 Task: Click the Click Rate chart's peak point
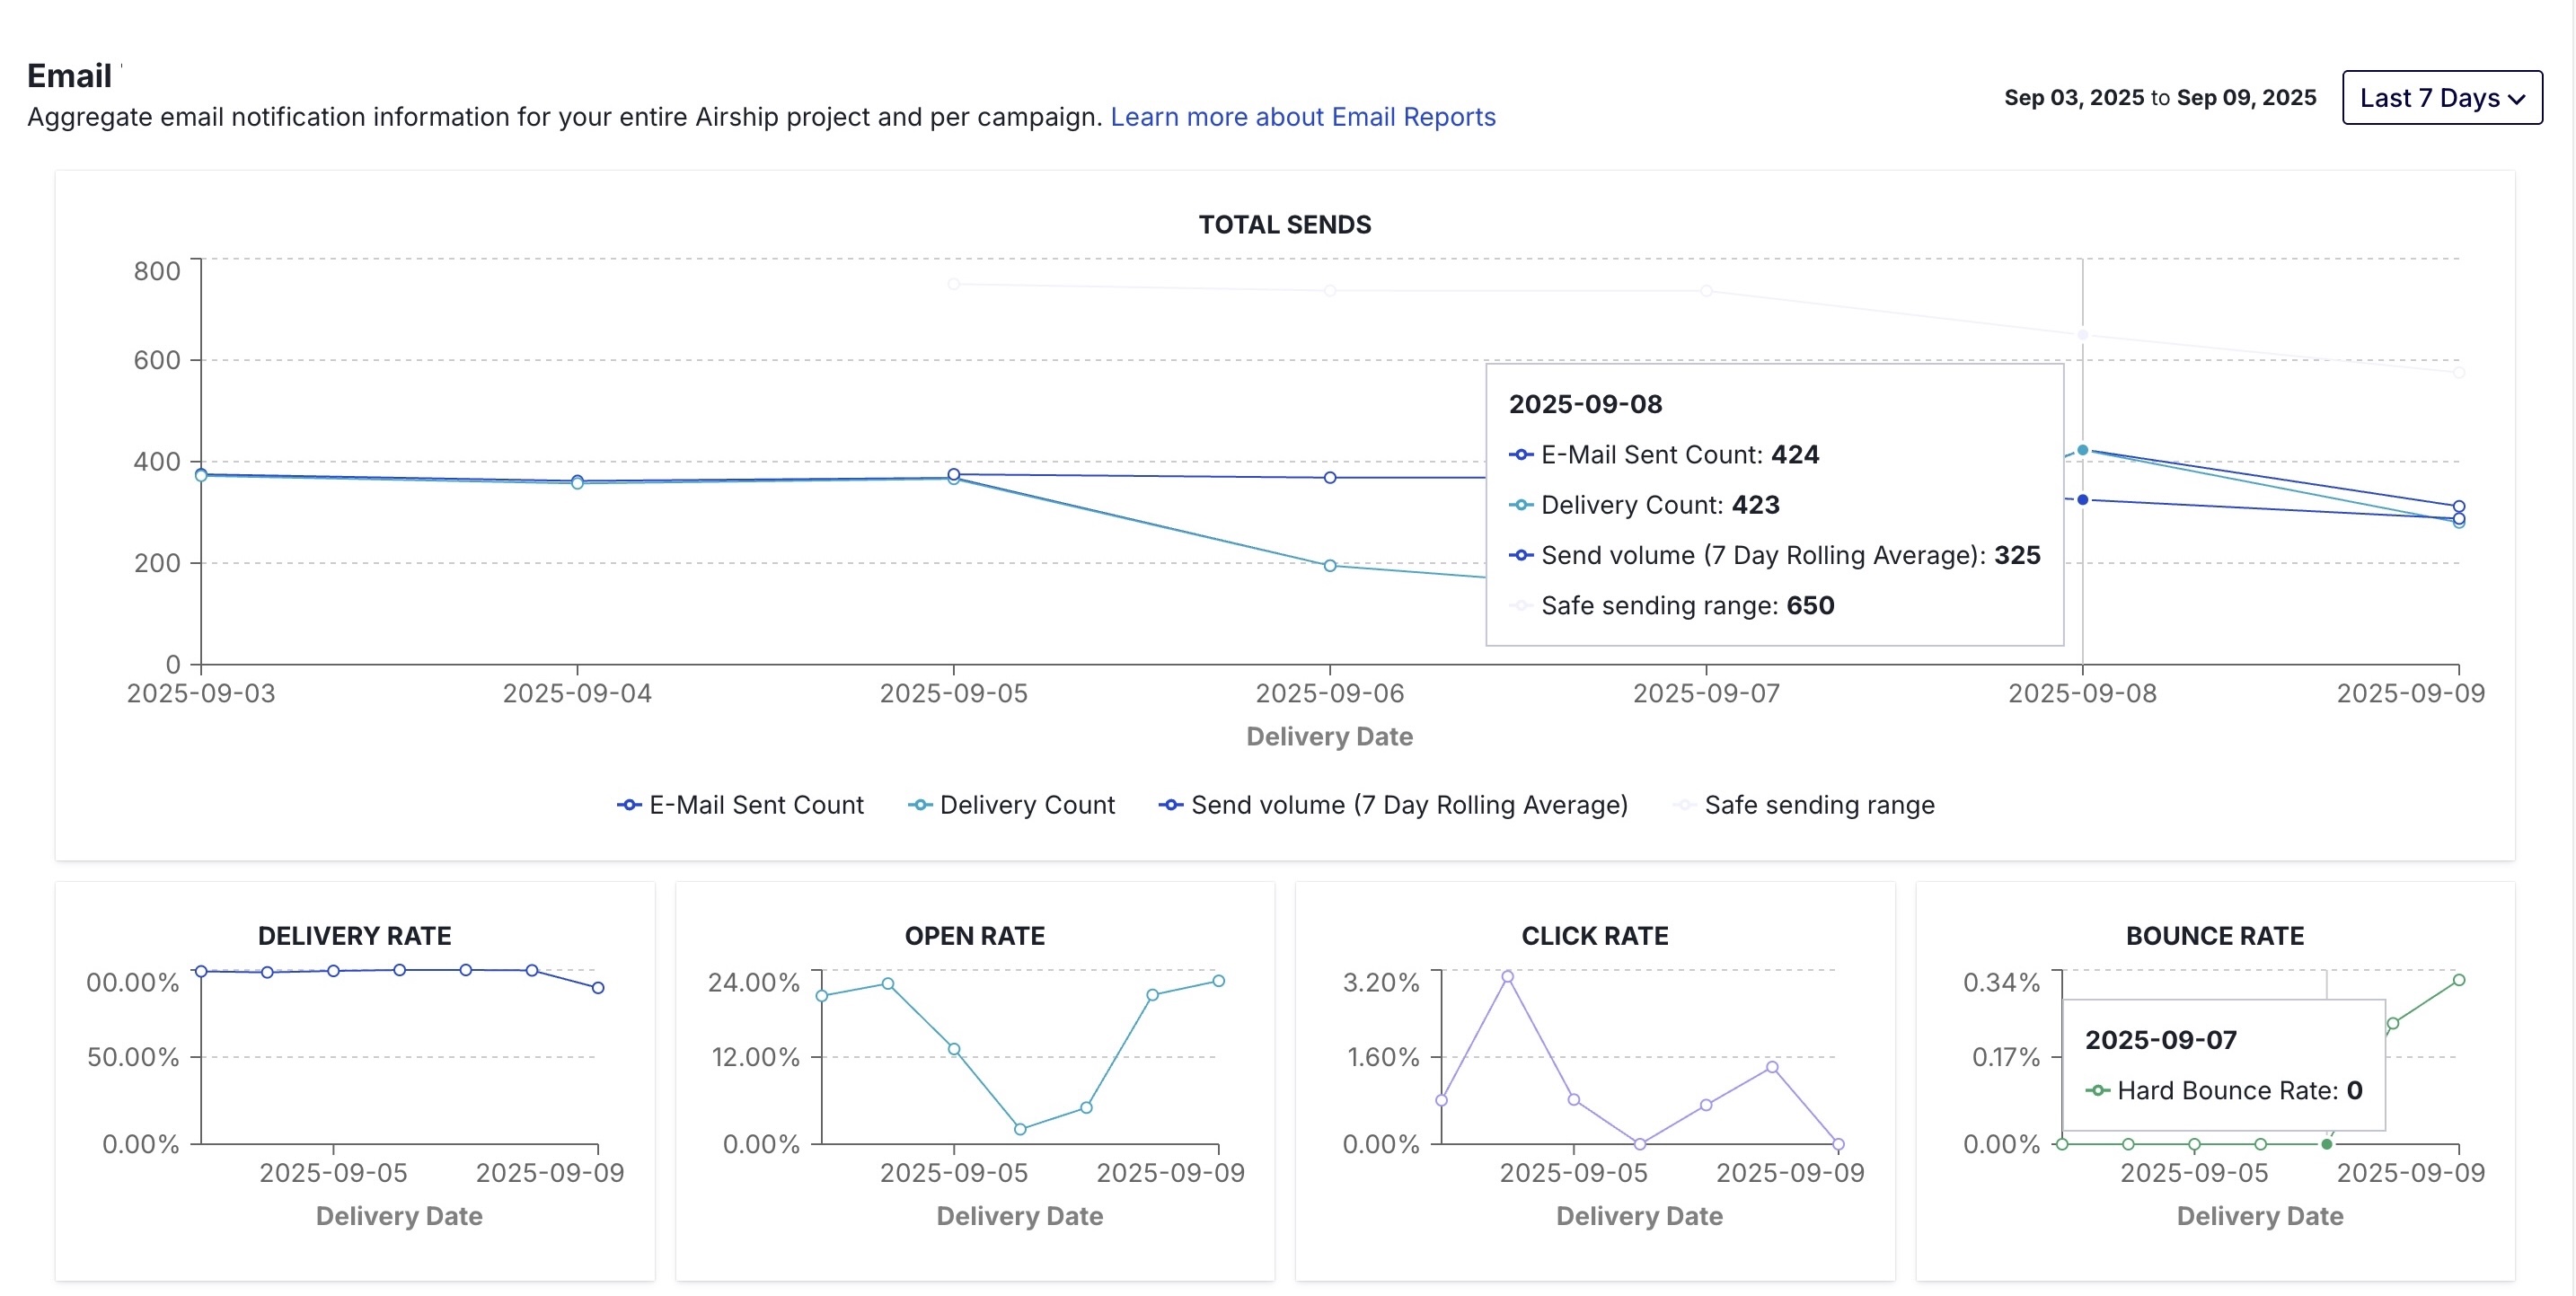[x=1507, y=977]
